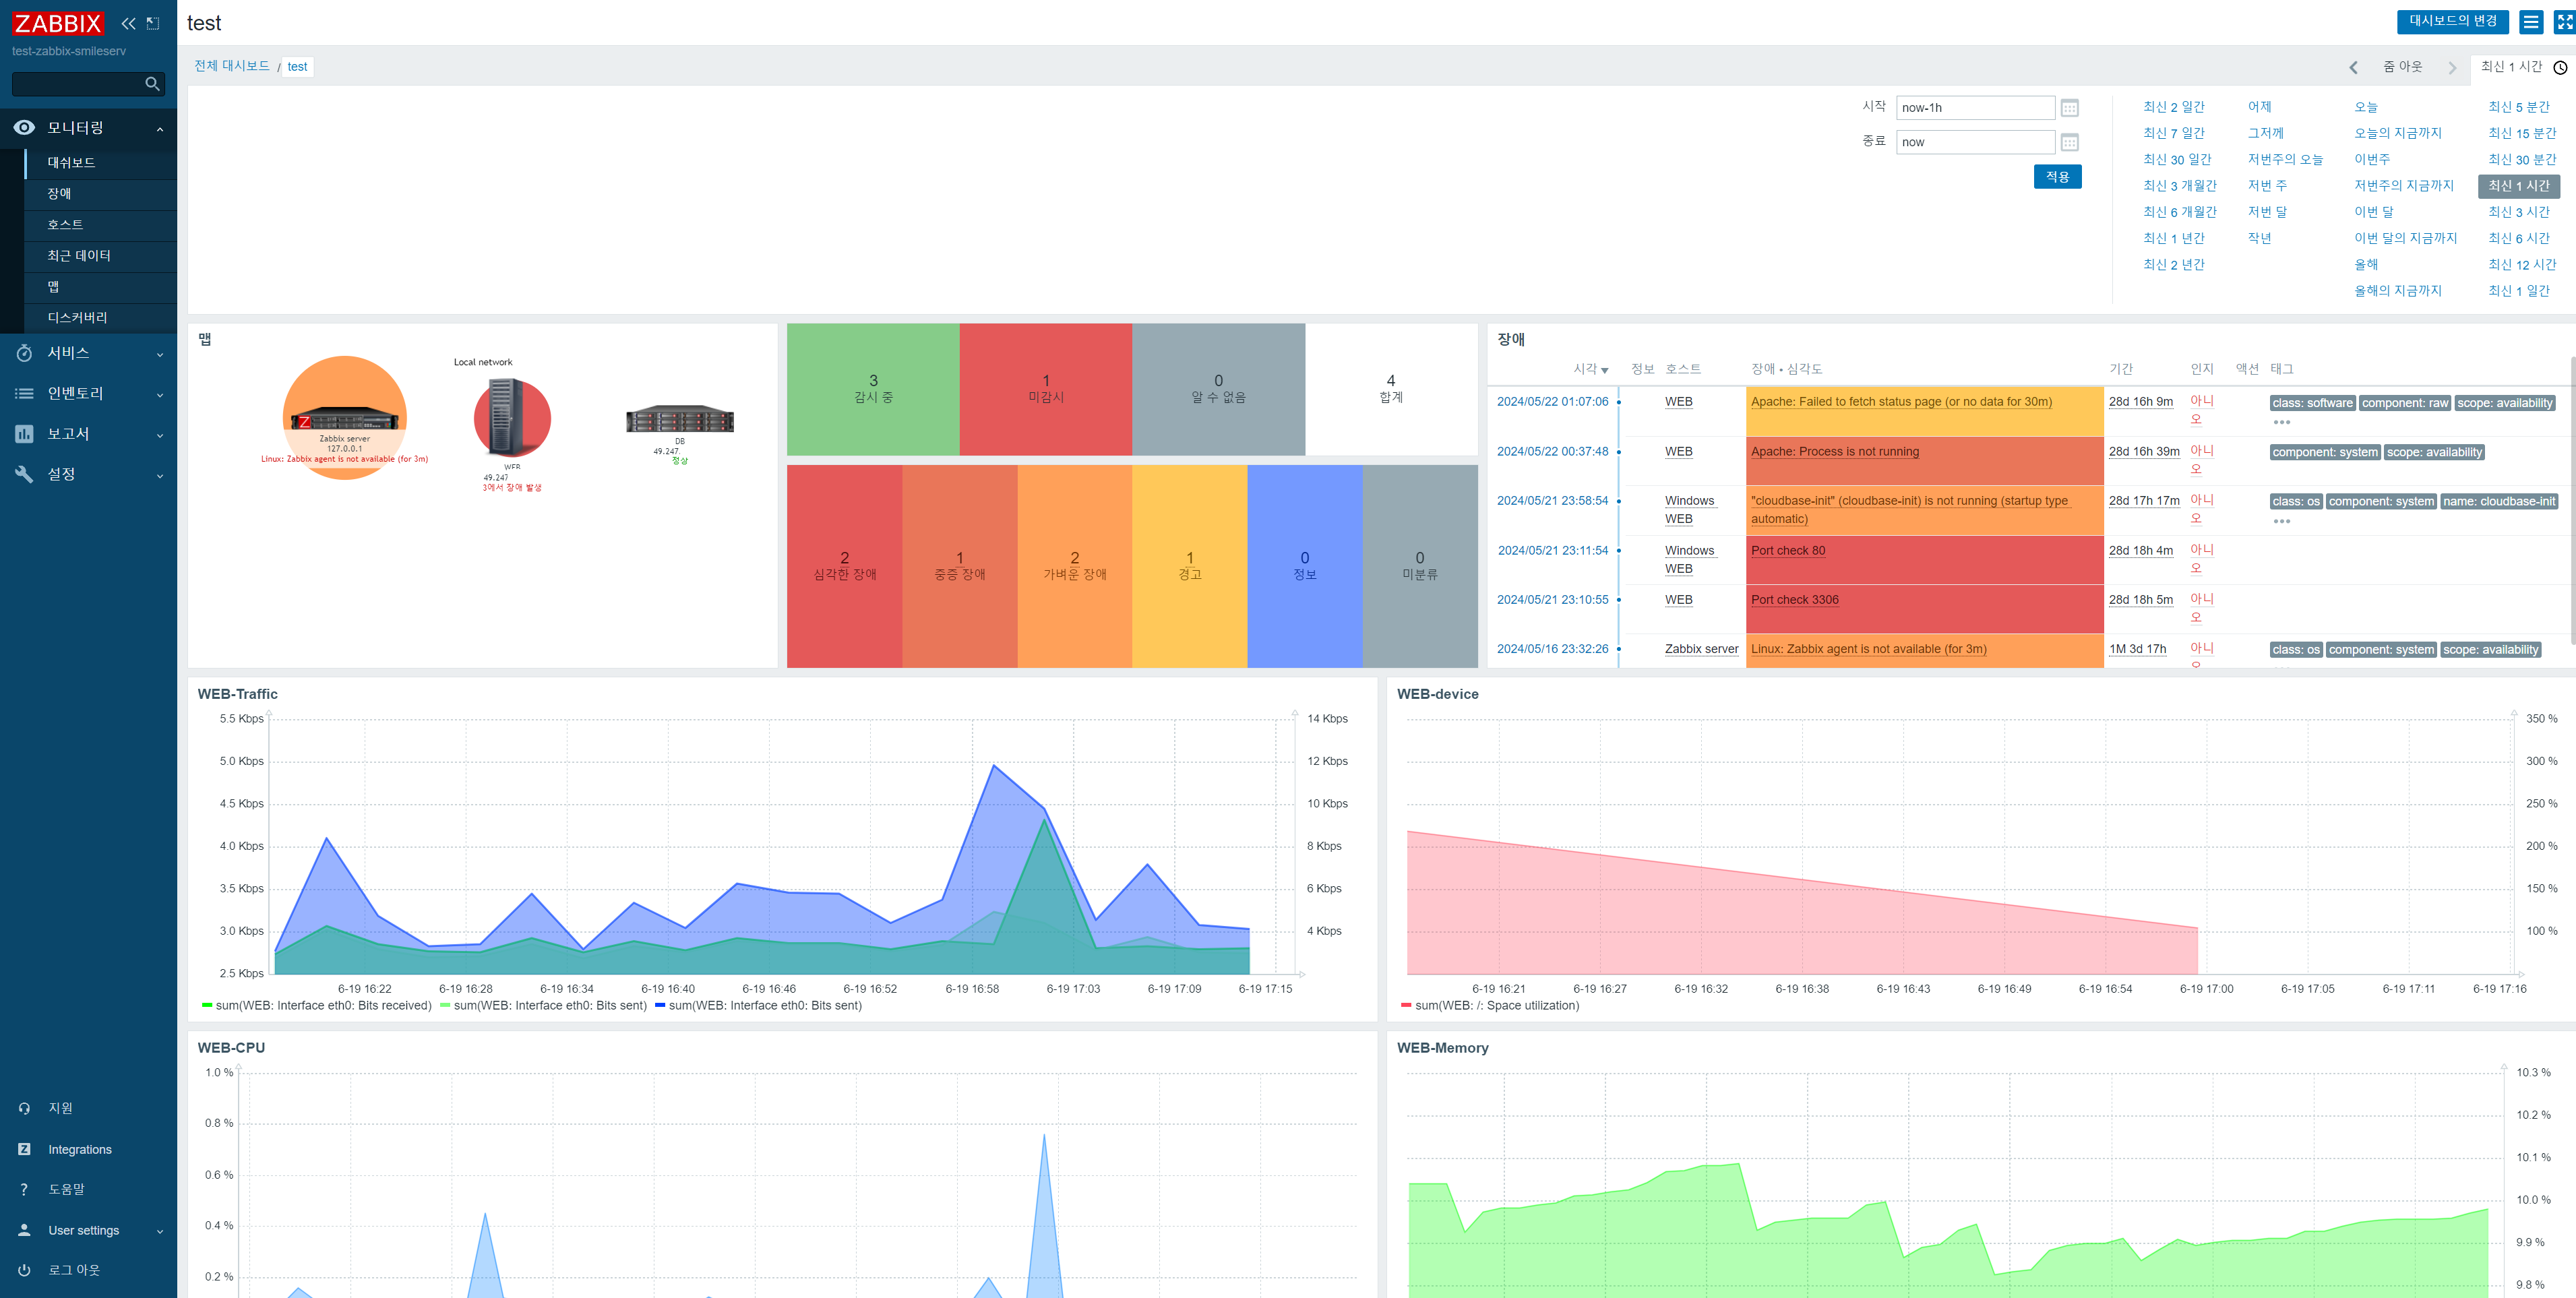Open 최근 데이터 in the sidebar
This screenshot has width=2576, height=1298.
point(79,255)
